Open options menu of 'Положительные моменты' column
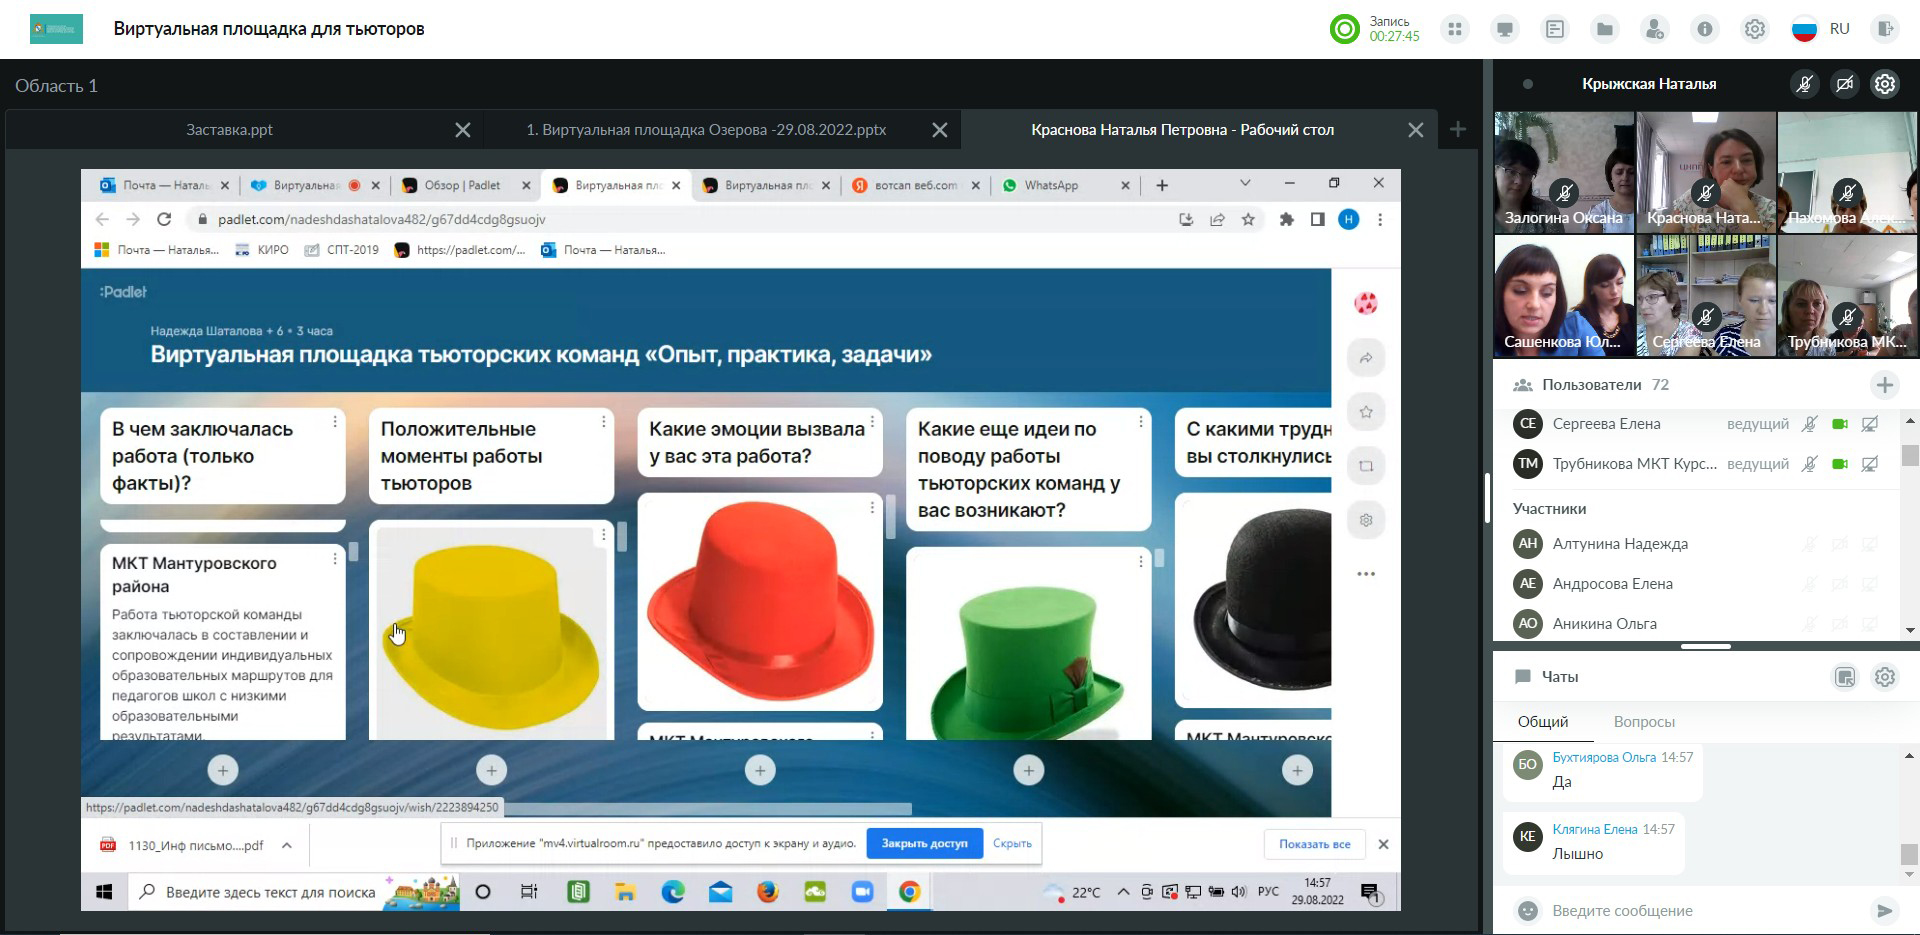 603,423
